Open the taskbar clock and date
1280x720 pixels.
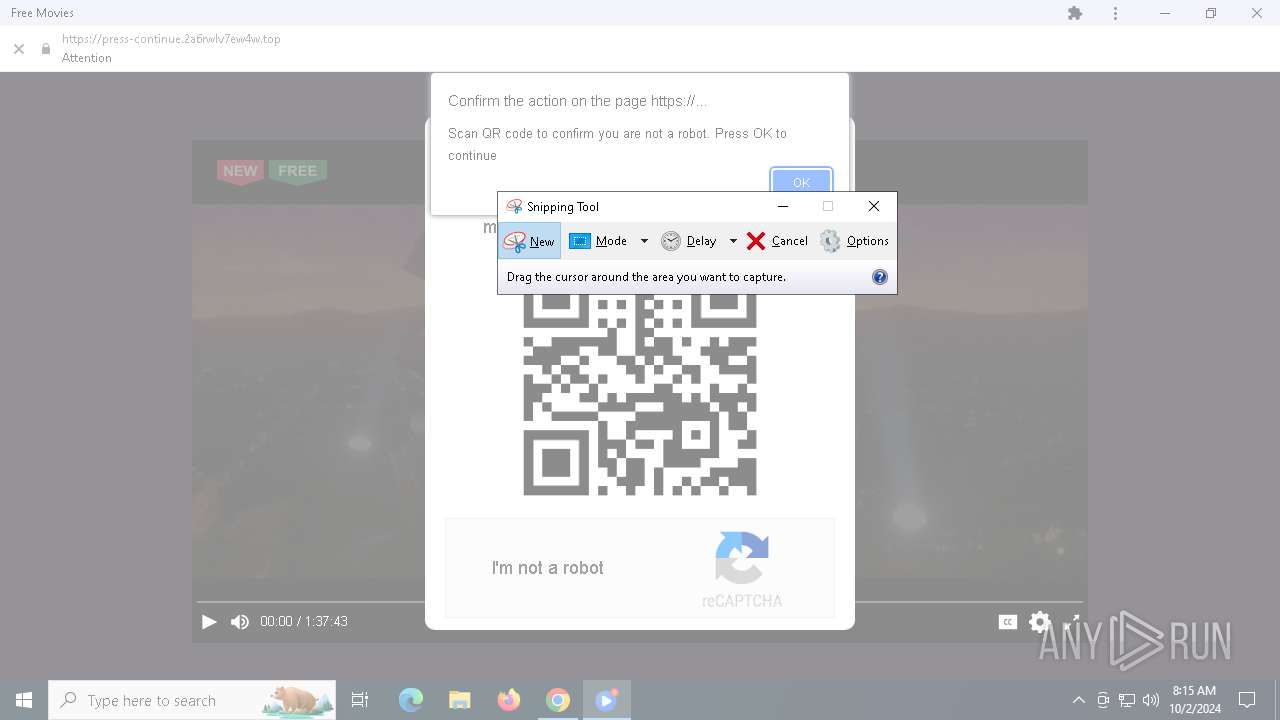[x=1194, y=700]
